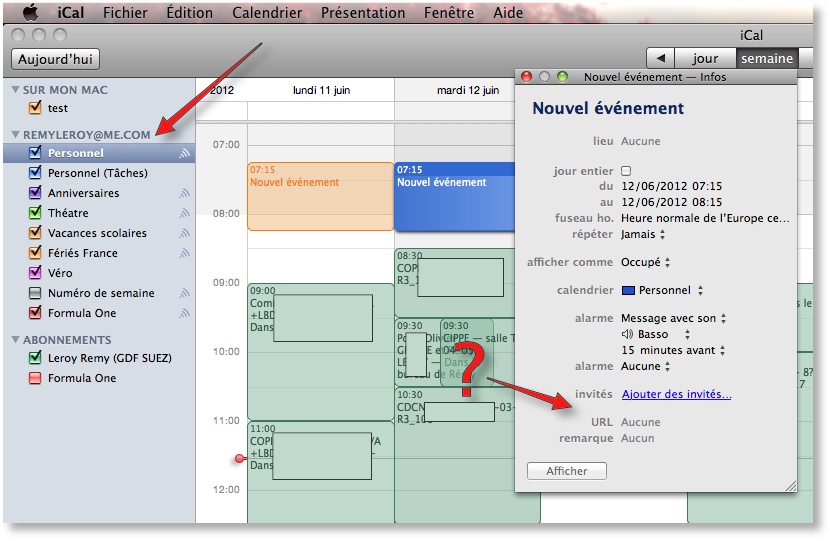The width and height of the screenshot is (830, 541).
Task: Select the blue 07:15 event on mardi
Action: click(455, 196)
